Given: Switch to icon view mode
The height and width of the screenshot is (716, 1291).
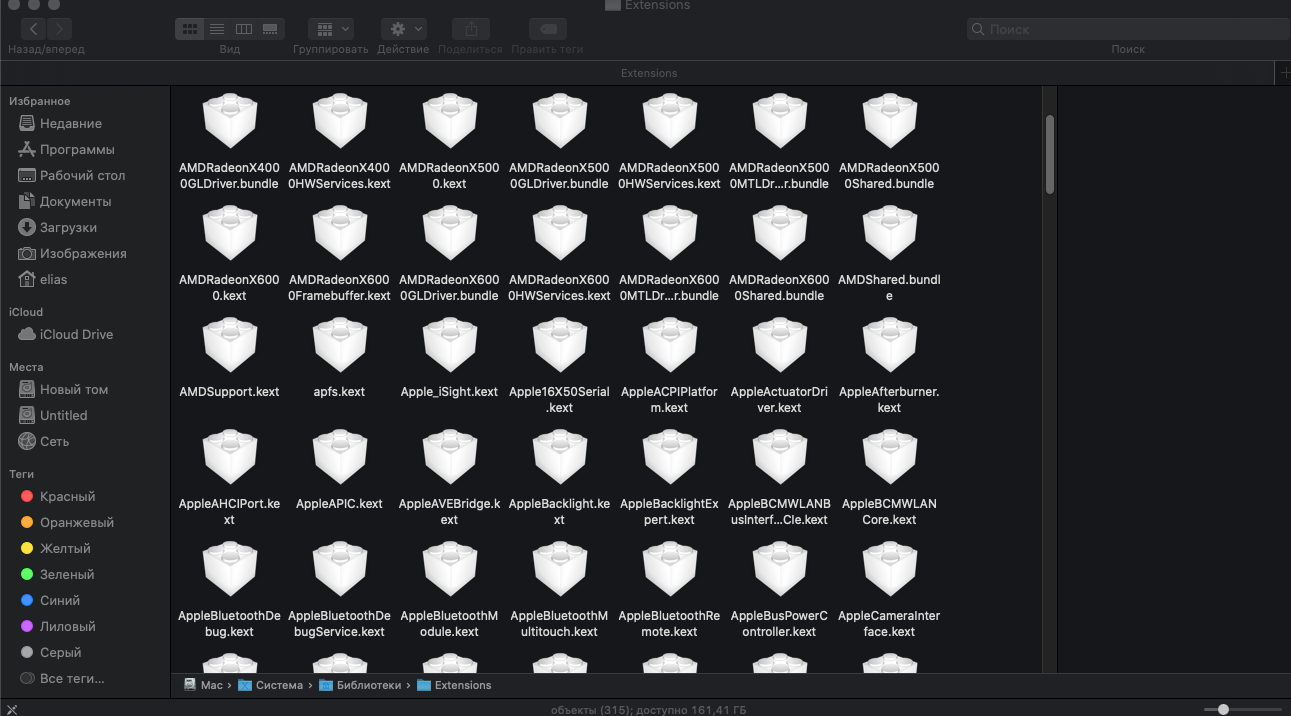Looking at the screenshot, I should pyautogui.click(x=189, y=29).
